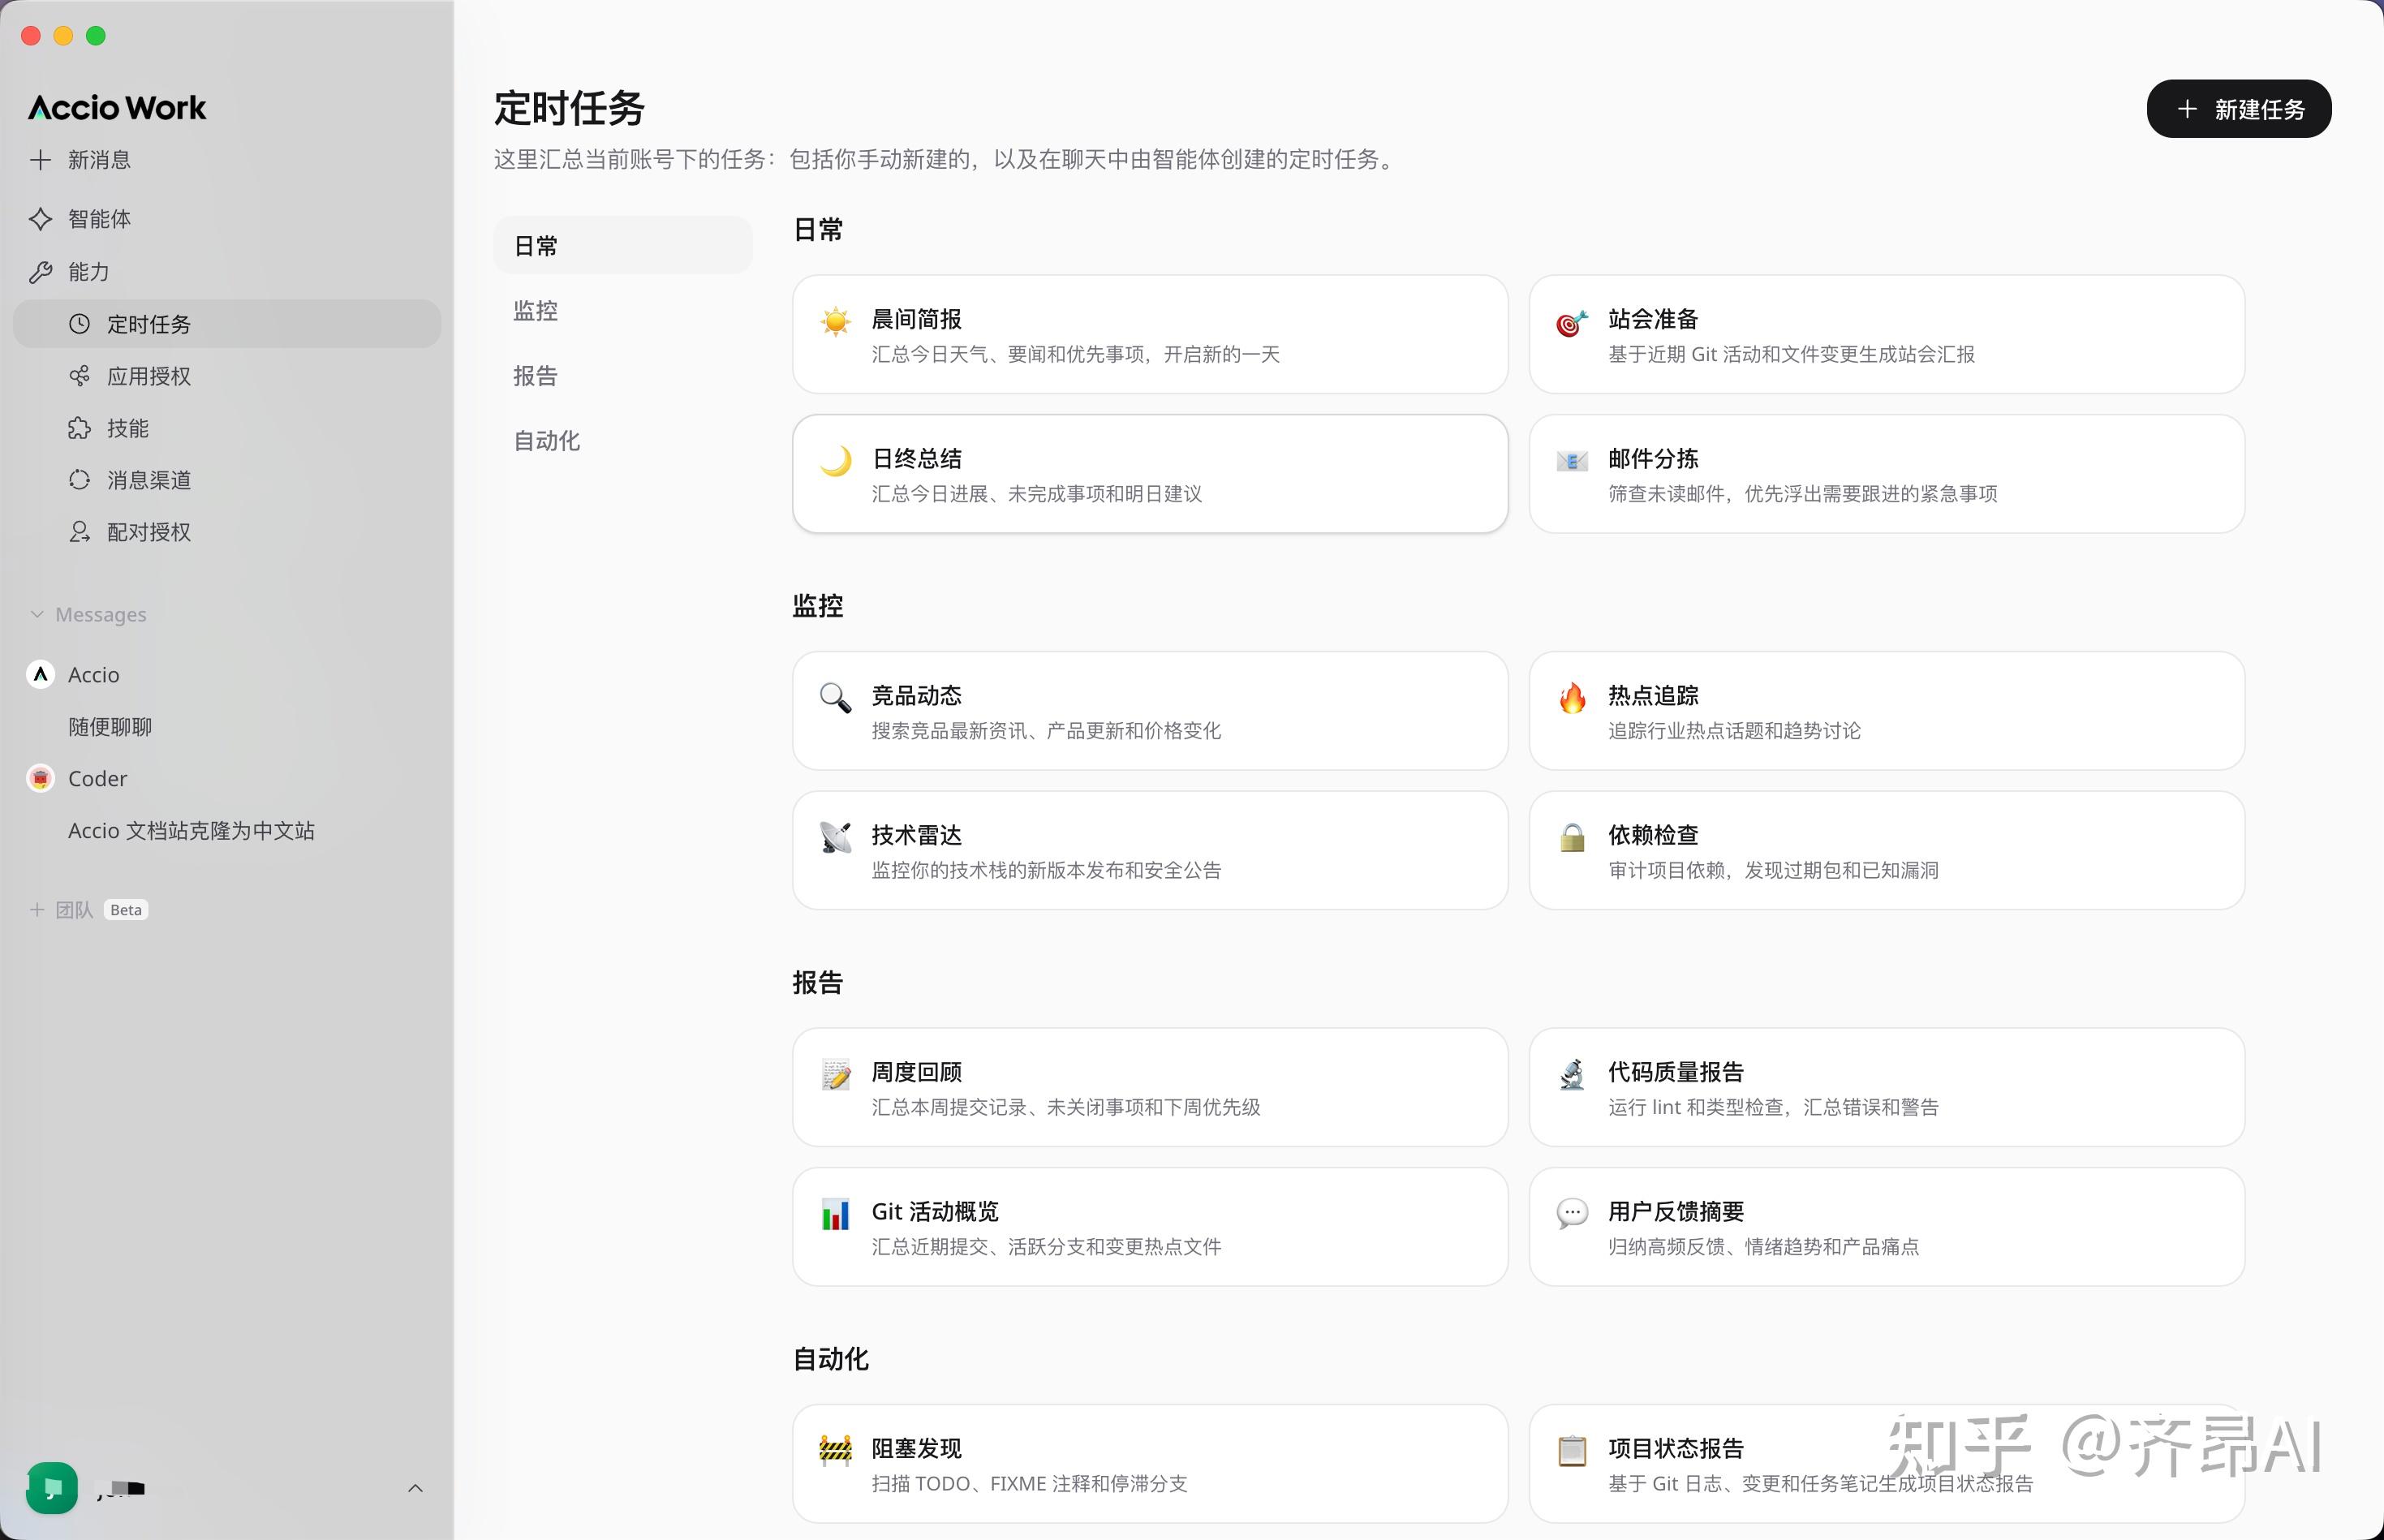Click 消息渠道 label in sidebar
The height and width of the screenshot is (1540, 2384).
pos(149,480)
